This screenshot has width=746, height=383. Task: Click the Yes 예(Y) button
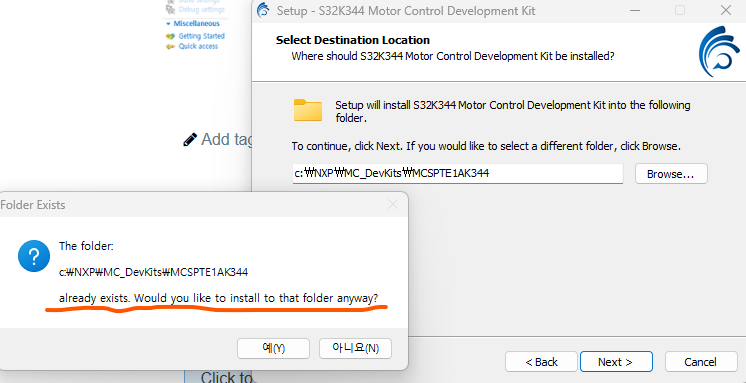point(273,348)
